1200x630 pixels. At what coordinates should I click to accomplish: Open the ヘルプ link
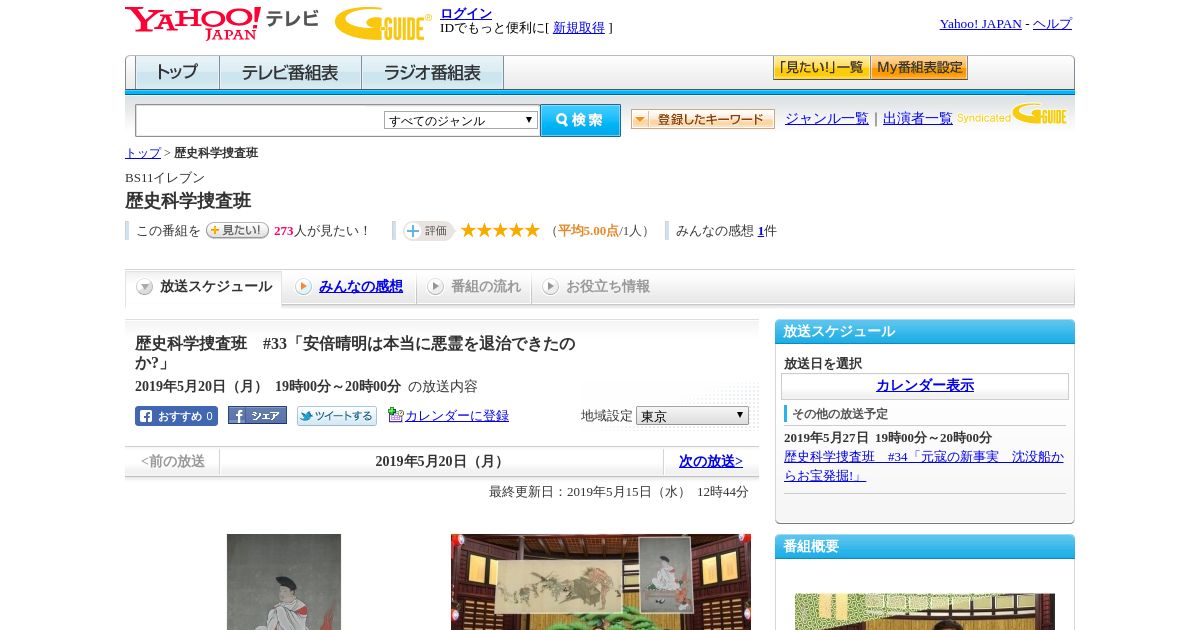1052,24
